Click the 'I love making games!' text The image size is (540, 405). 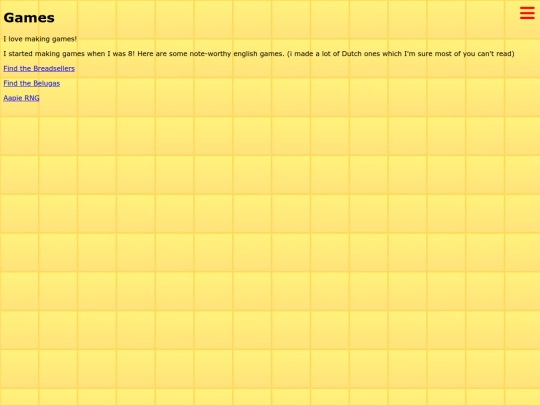40,39
